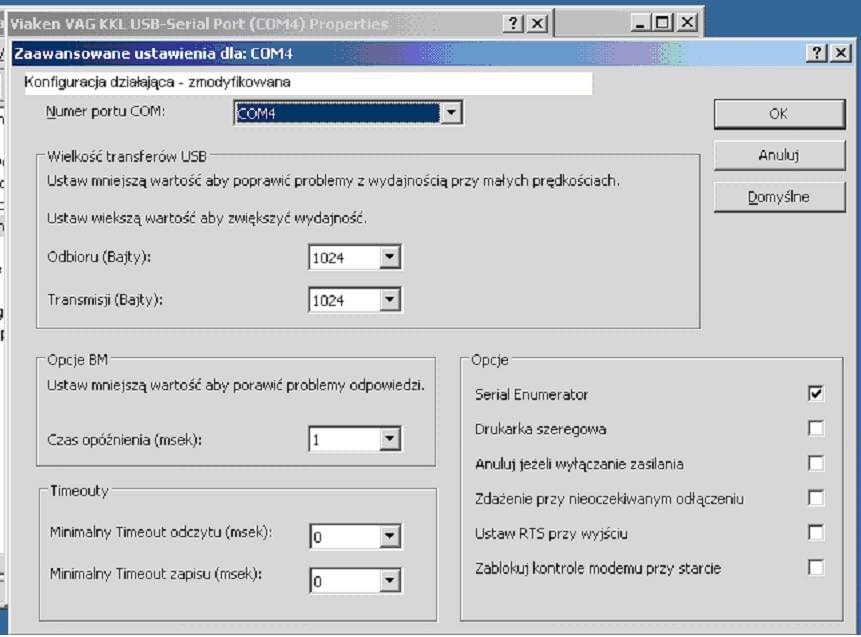Click the Odbioru value field showing 1024

[x=344, y=257]
